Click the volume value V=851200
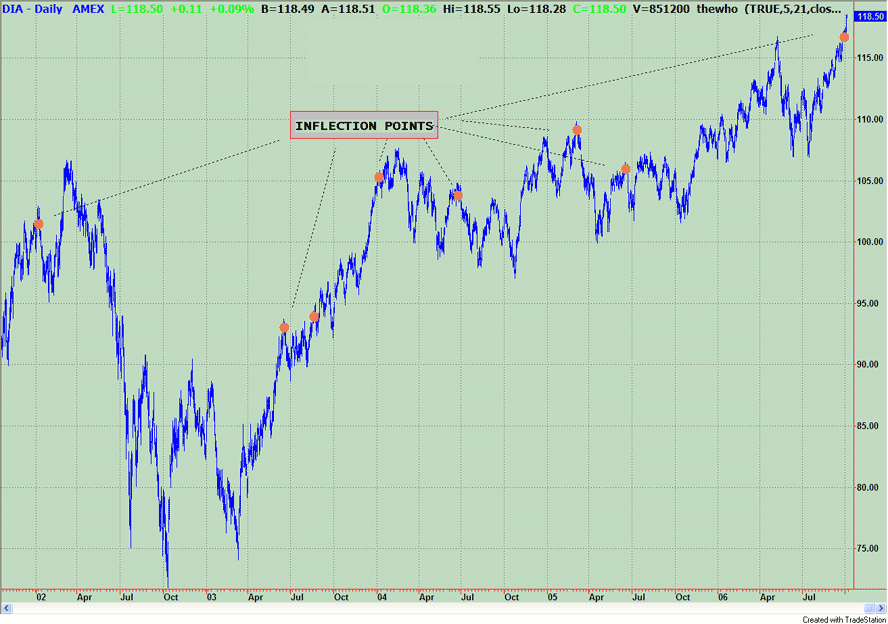The width and height of the screenshot is (888, 624). [661, 9]
